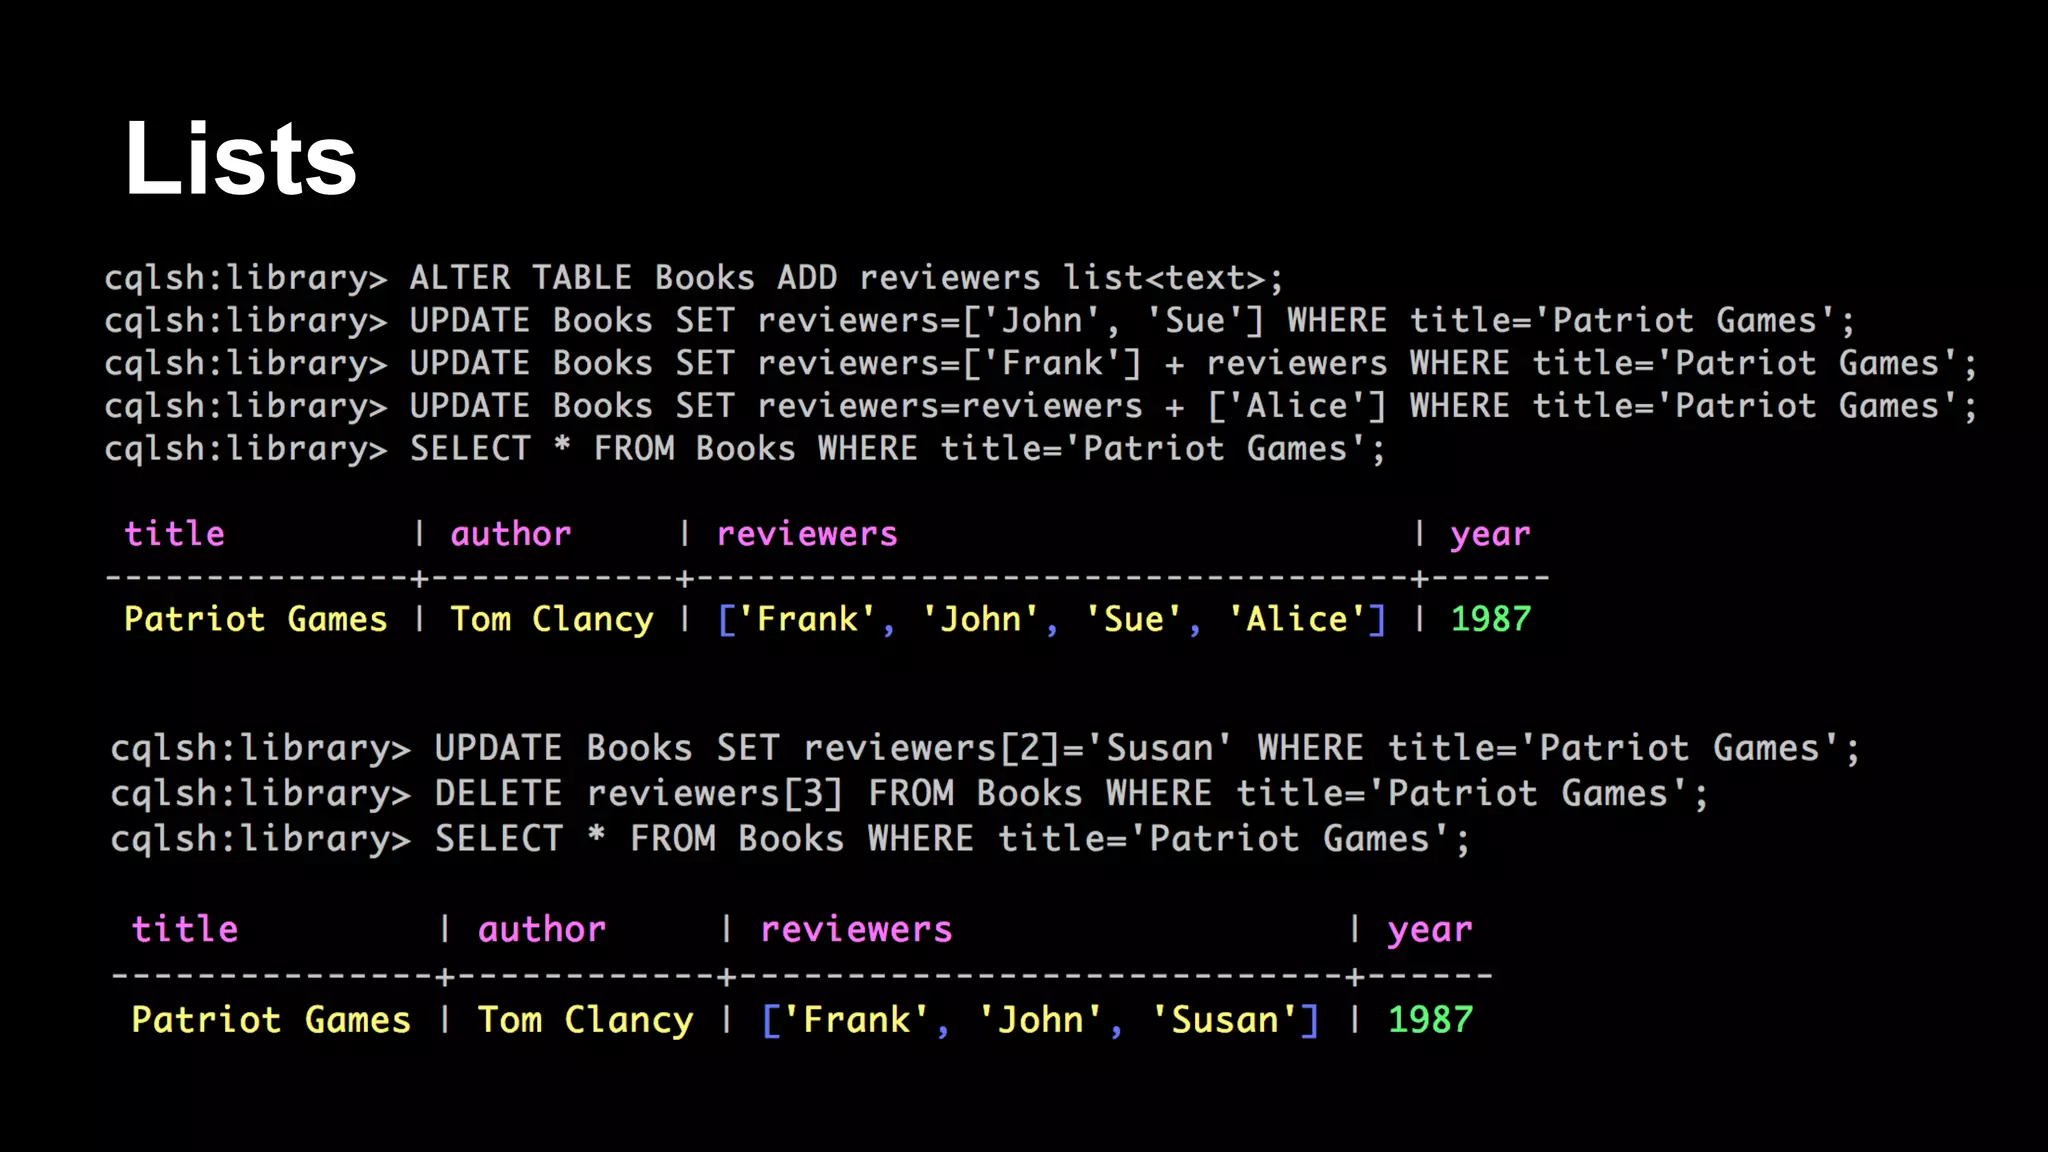
Task: Click the first table's title column header
Action: [x=174, y=534]
